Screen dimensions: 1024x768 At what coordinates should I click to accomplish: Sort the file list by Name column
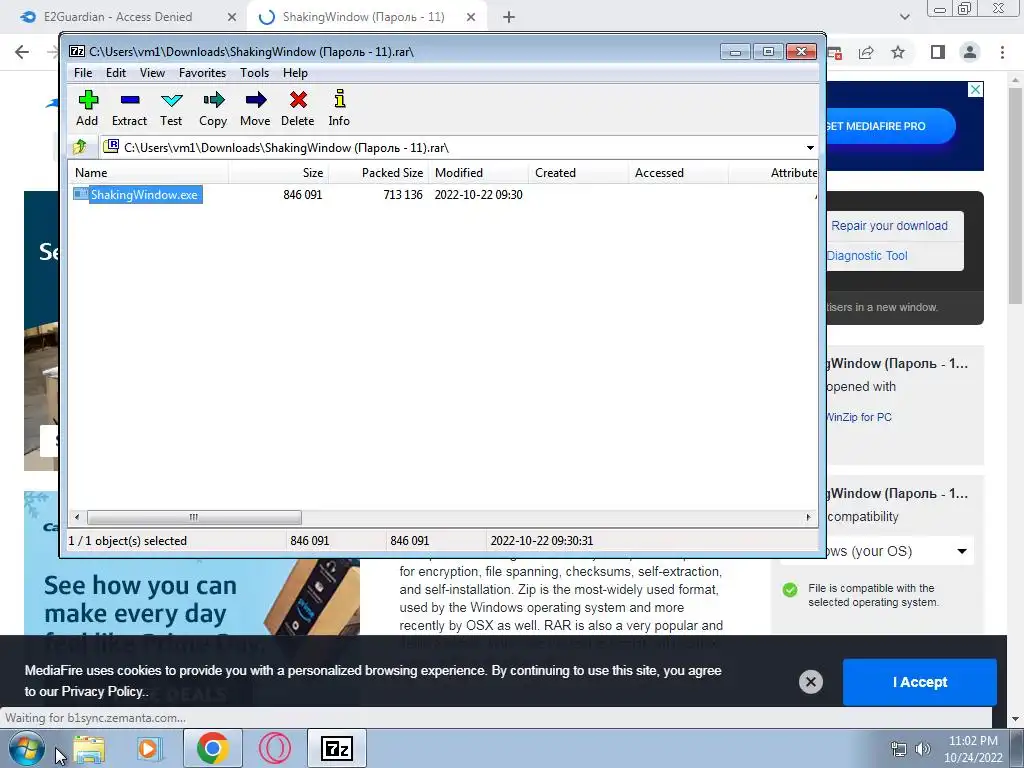coord(149,173)
